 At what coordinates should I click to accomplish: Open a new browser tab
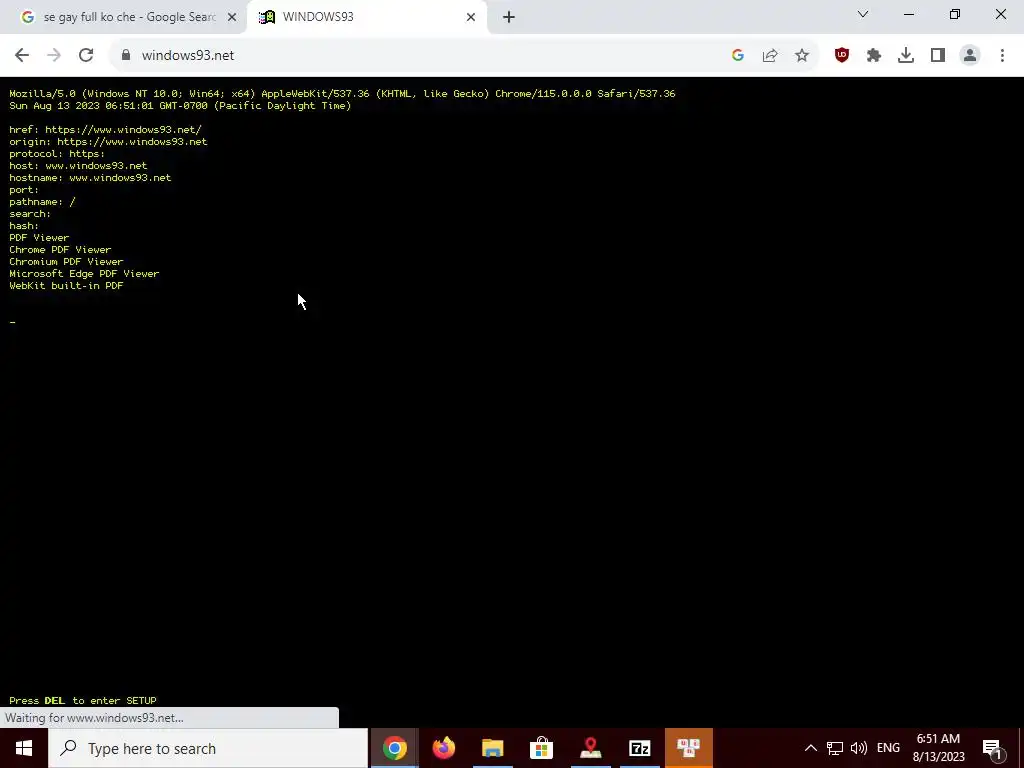[x=509, y=17]
